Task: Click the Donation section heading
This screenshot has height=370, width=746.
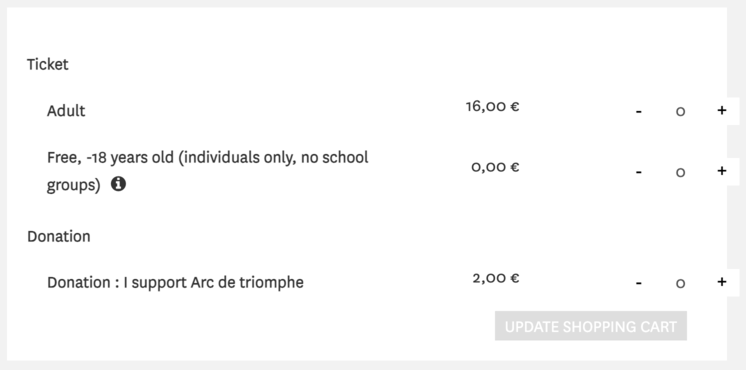Action: tap(59, 236)
